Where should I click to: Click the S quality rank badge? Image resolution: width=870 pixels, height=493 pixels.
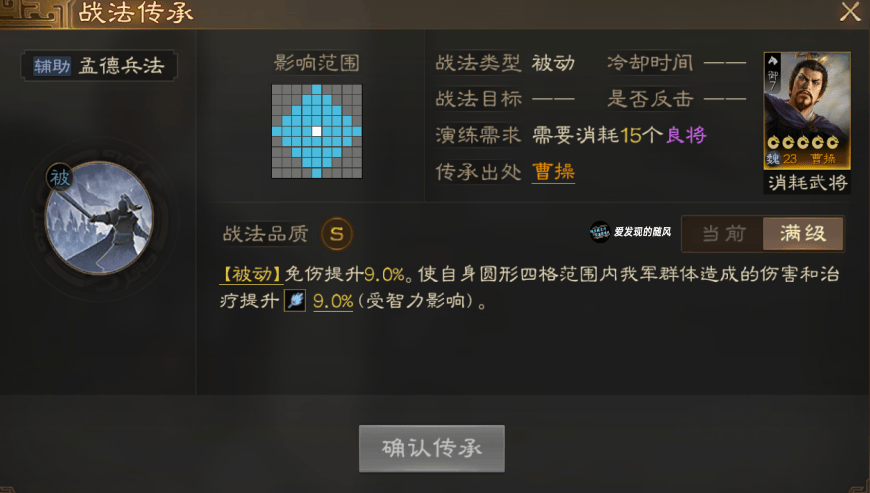tap(336, 234)
